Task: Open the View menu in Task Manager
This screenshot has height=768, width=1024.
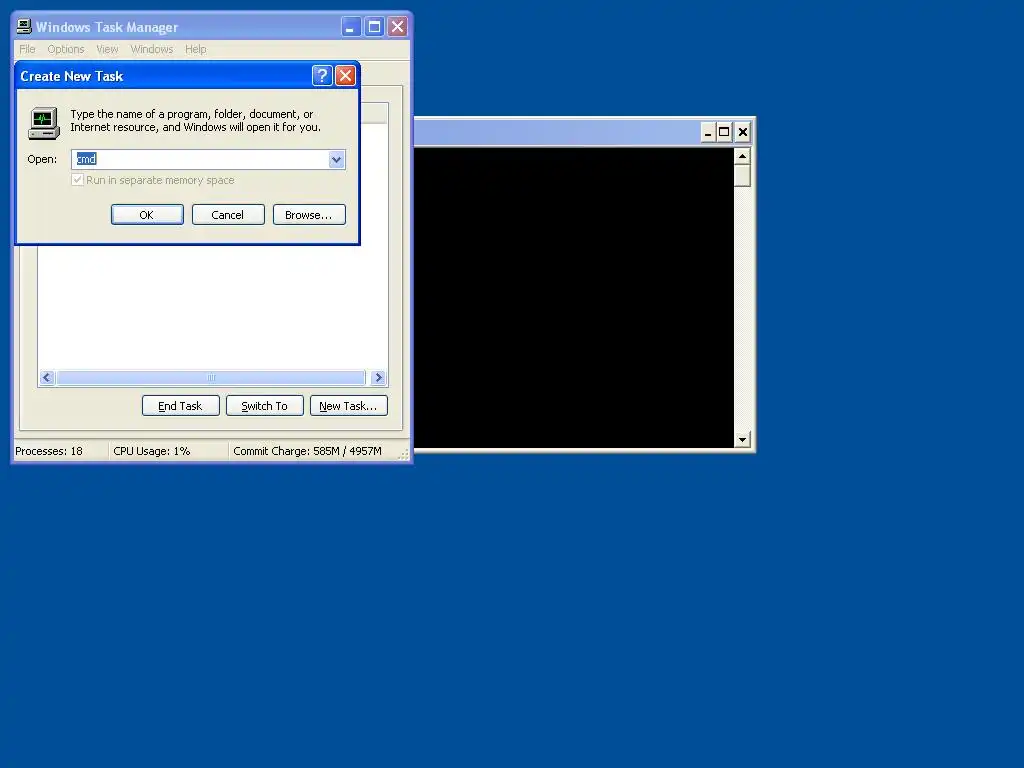Action: pyautogui.click(x=107, y=49)
